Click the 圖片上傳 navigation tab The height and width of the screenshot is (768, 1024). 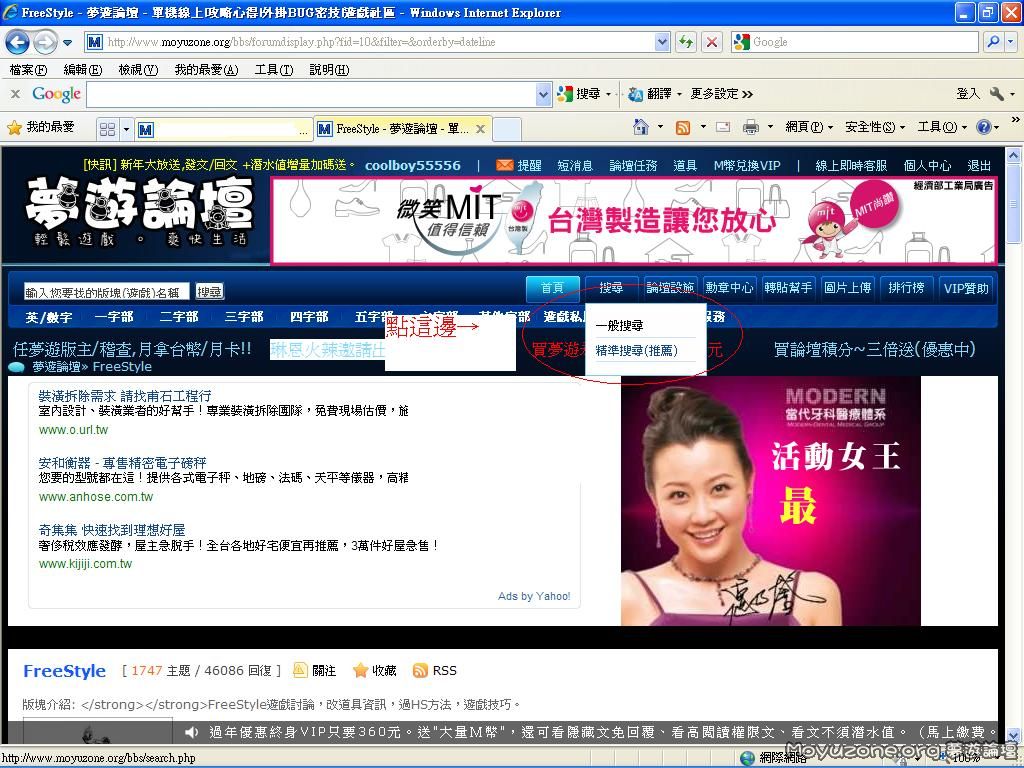tap(848, 288)
